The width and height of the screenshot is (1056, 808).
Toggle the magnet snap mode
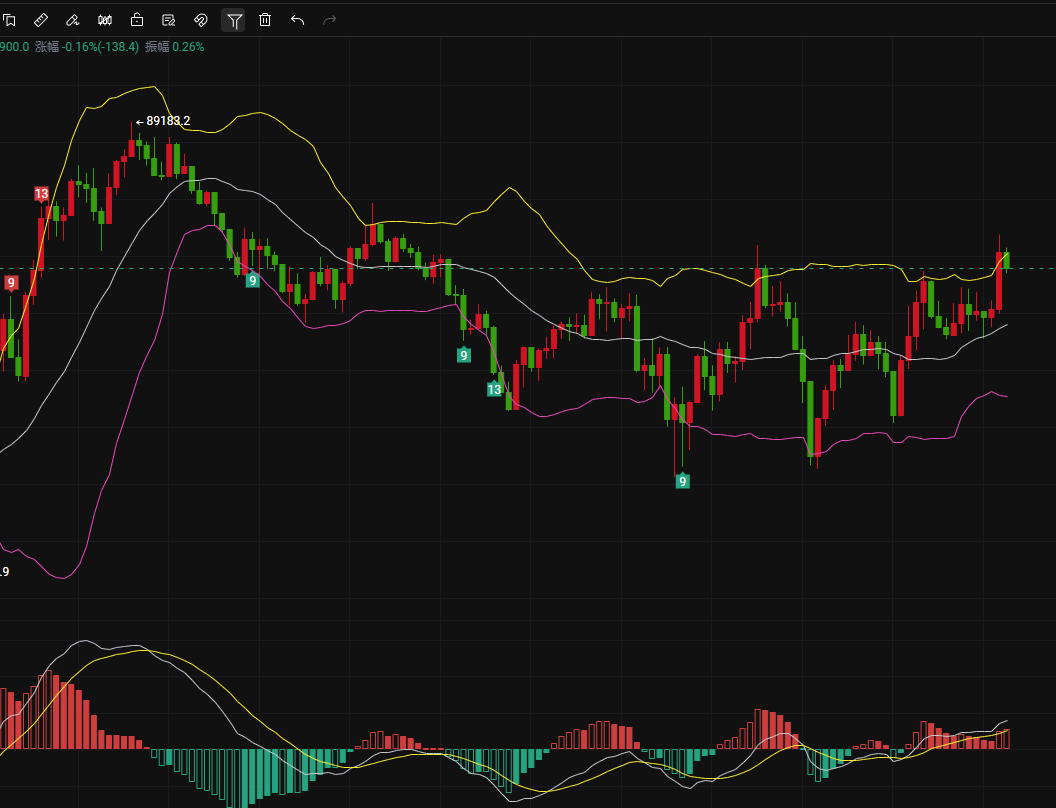201,20
